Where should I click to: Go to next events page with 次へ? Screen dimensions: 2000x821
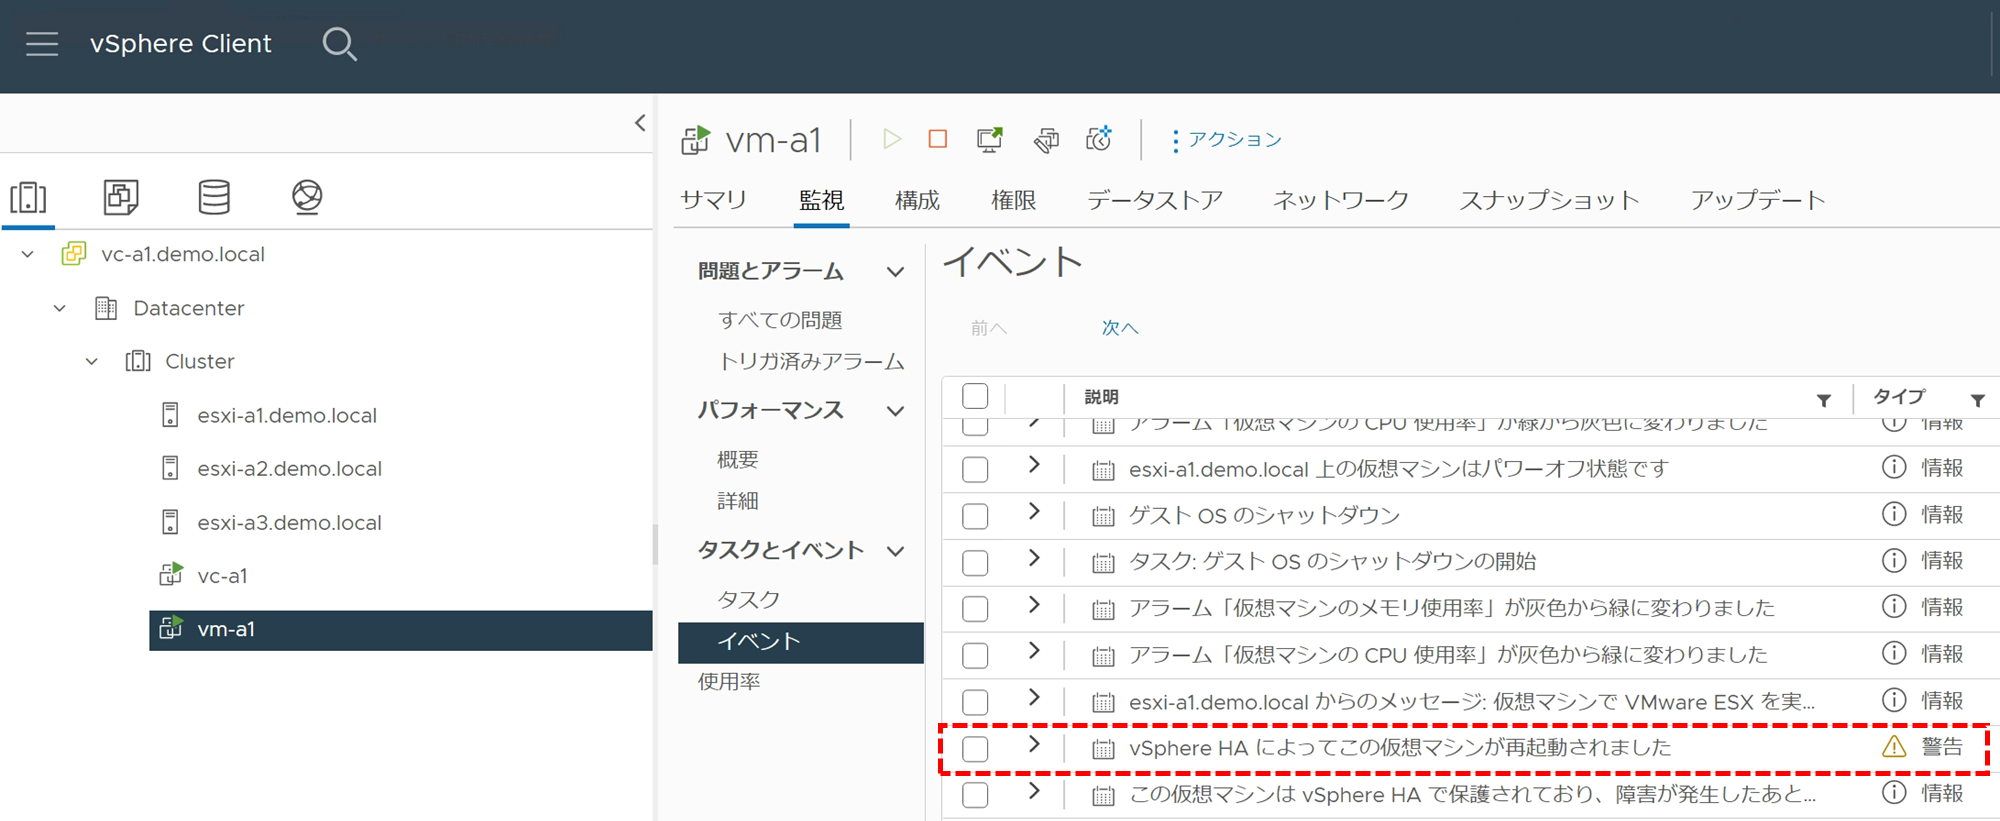(1120, 328)
